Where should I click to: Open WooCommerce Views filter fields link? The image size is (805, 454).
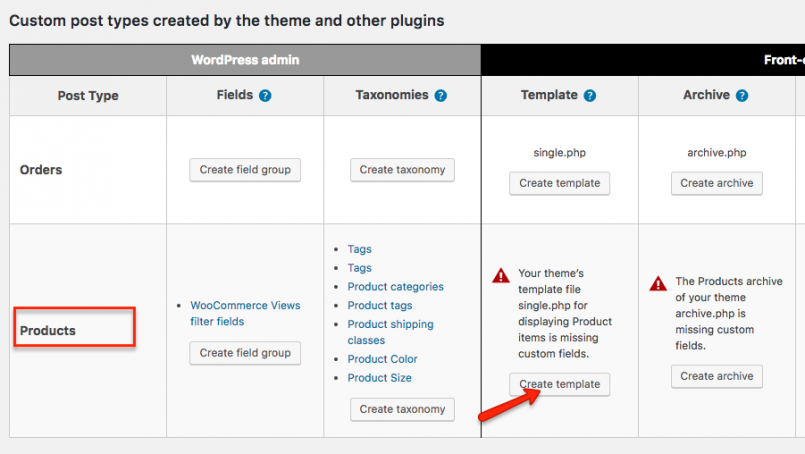(245, 313)
